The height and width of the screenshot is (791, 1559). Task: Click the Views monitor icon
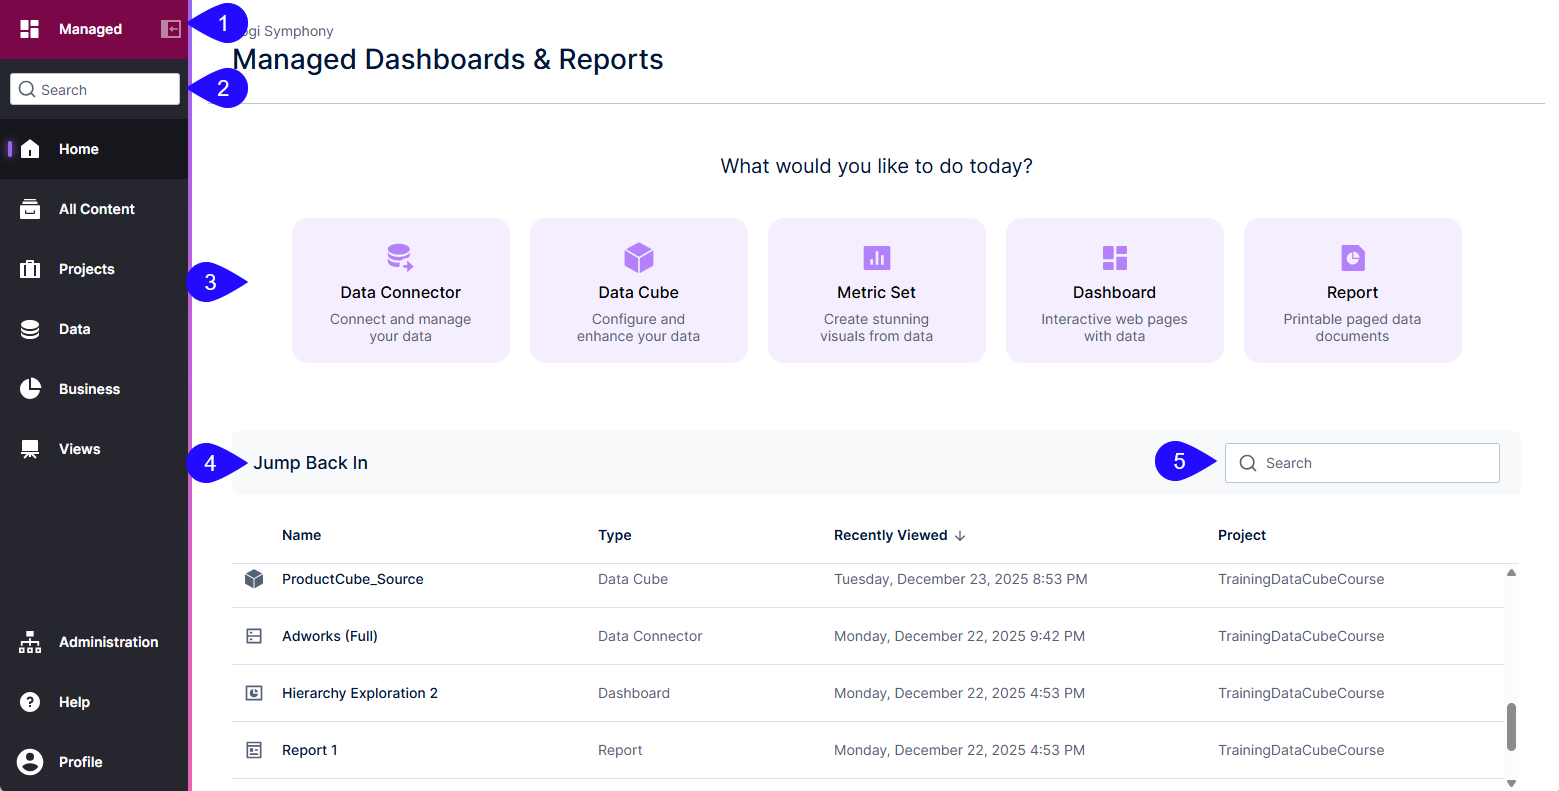coord(30,448)
